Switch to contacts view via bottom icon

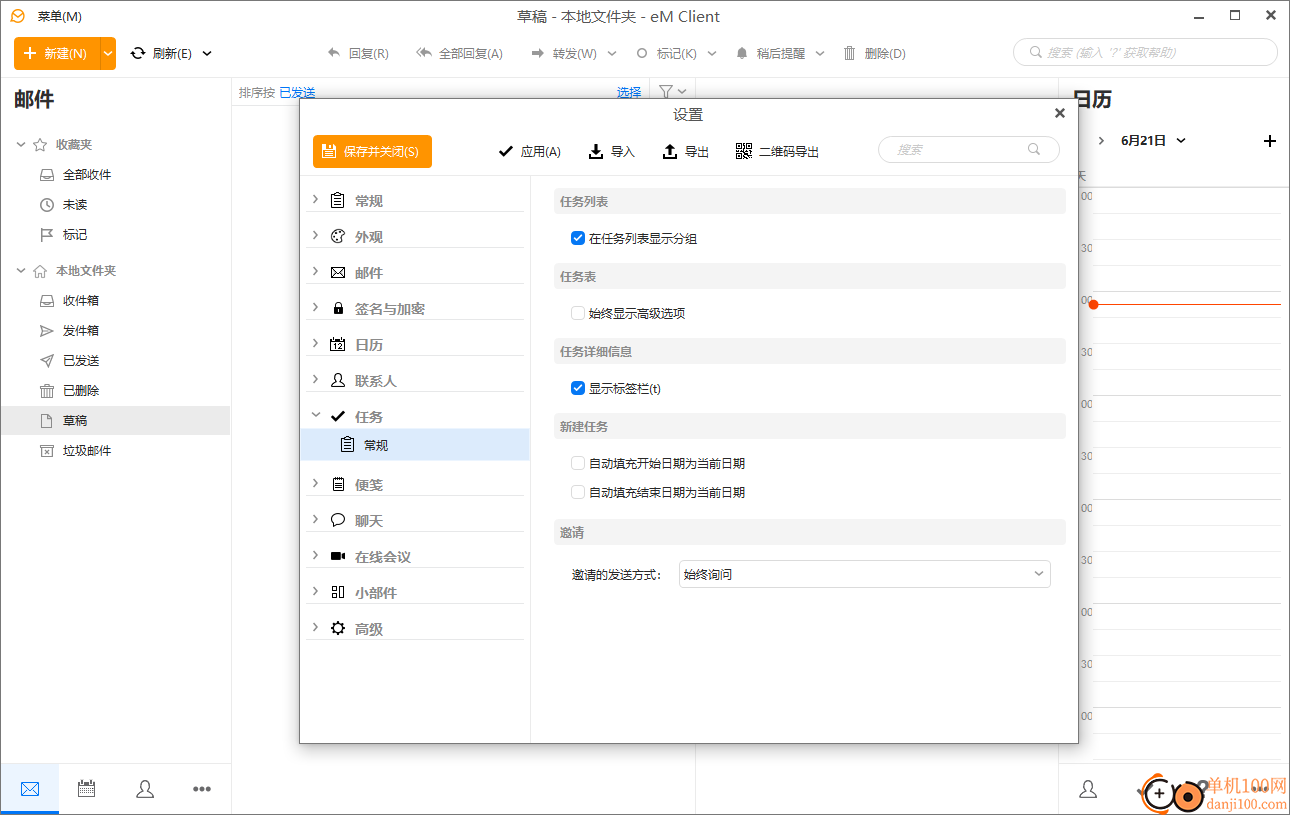[x=145, y=789]
